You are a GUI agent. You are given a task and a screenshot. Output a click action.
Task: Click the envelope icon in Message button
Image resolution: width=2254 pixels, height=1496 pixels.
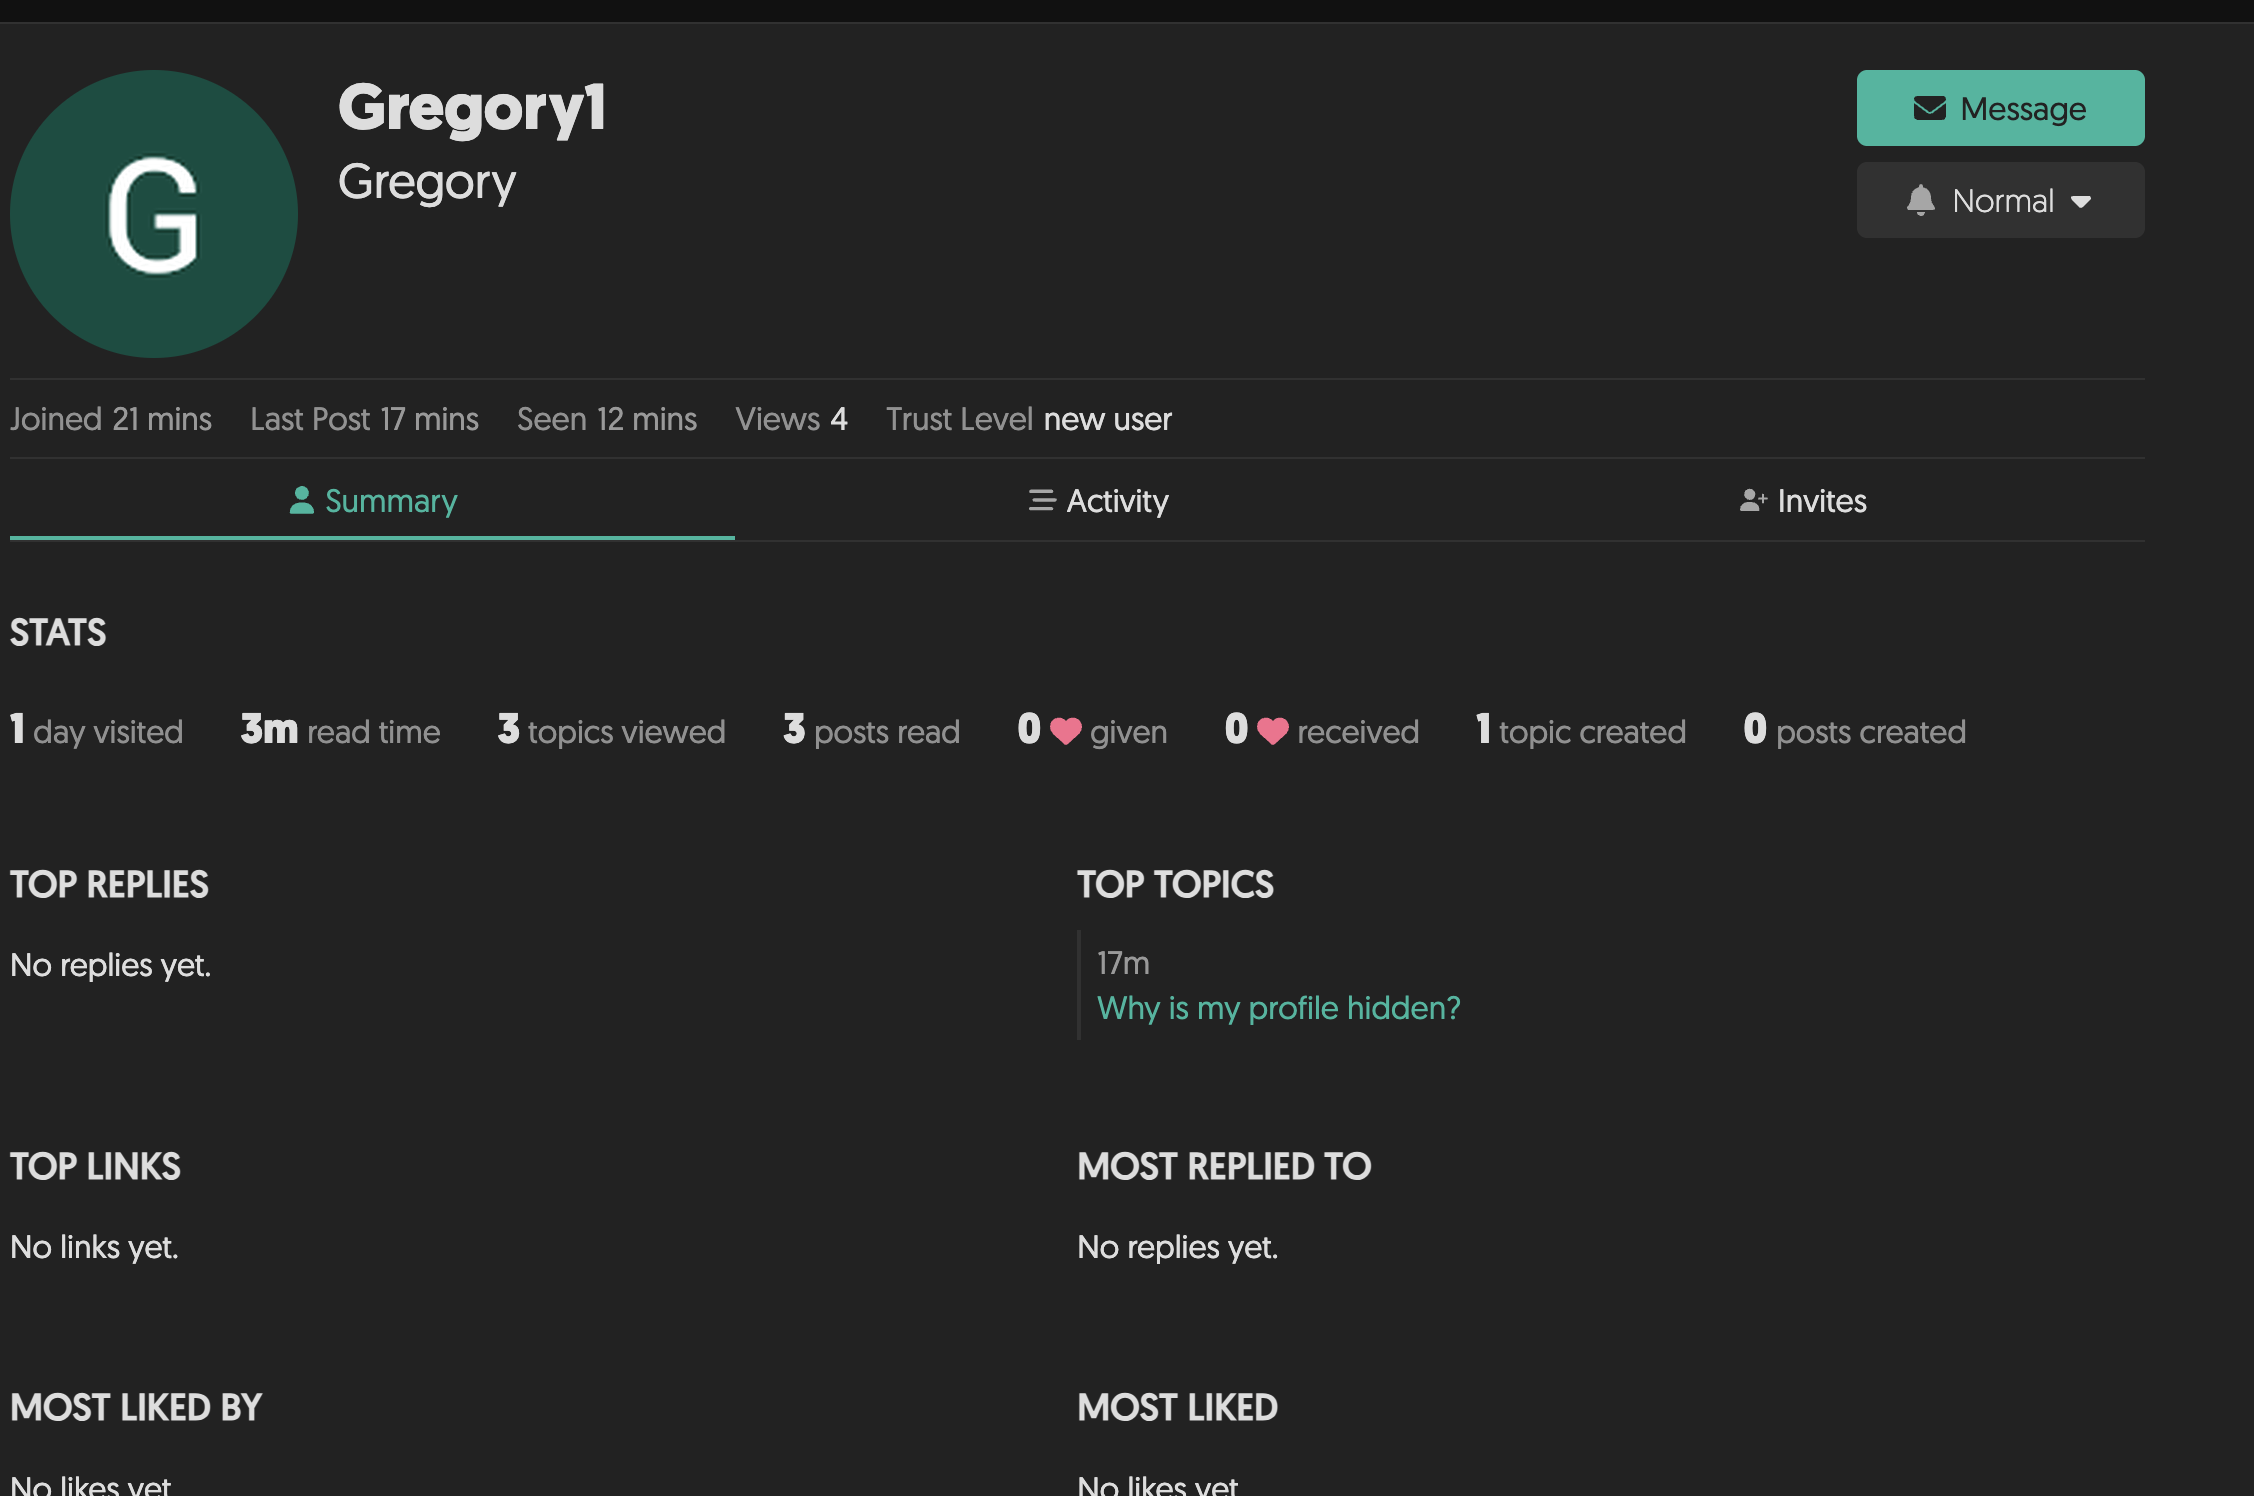point(1929,108)
